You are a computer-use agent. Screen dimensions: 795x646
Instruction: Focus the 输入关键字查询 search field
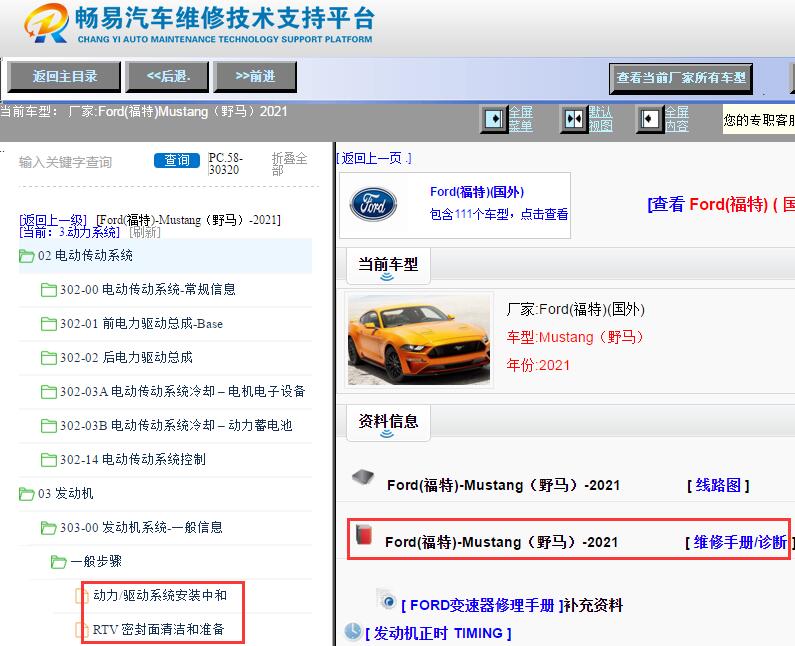(x=81, y=162)
